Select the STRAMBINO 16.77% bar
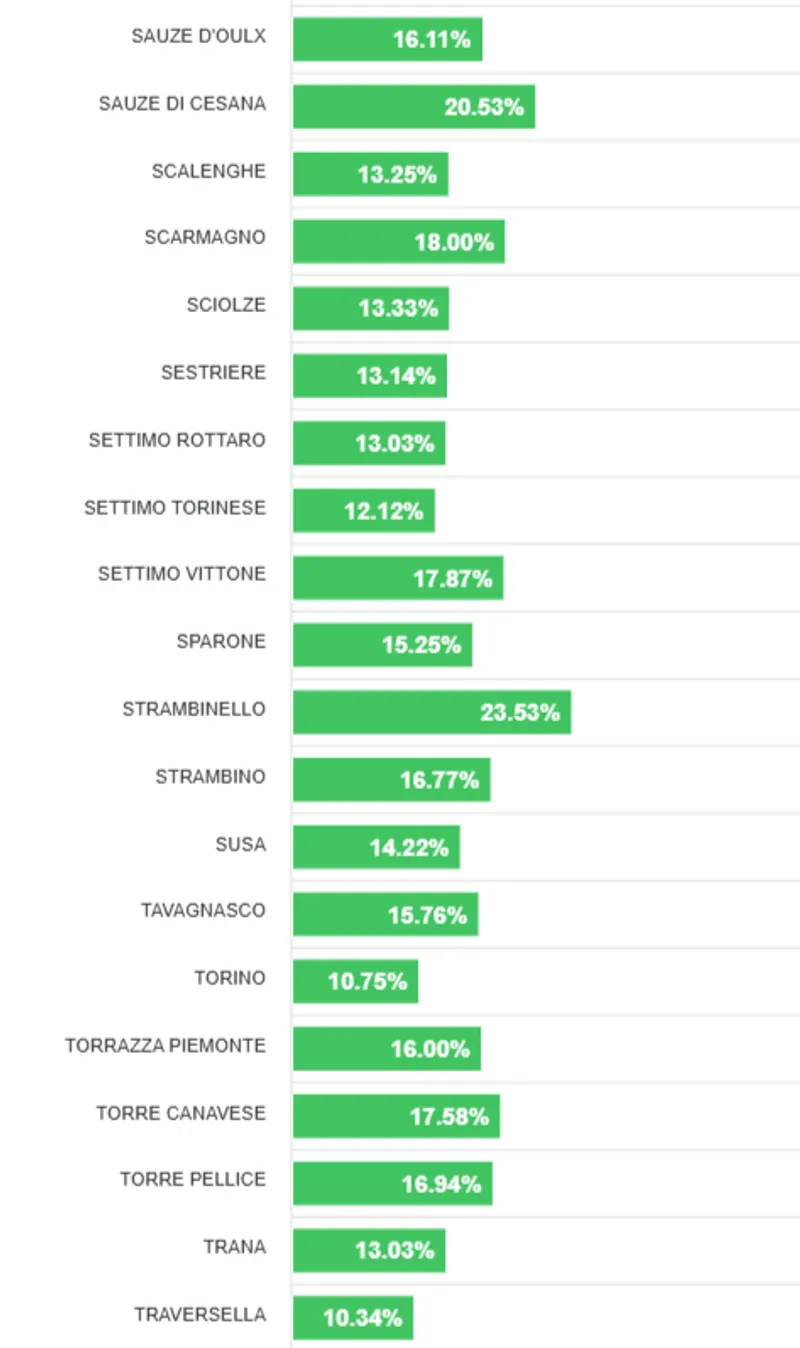The image size is (800, 1348). tap(391, 780)
